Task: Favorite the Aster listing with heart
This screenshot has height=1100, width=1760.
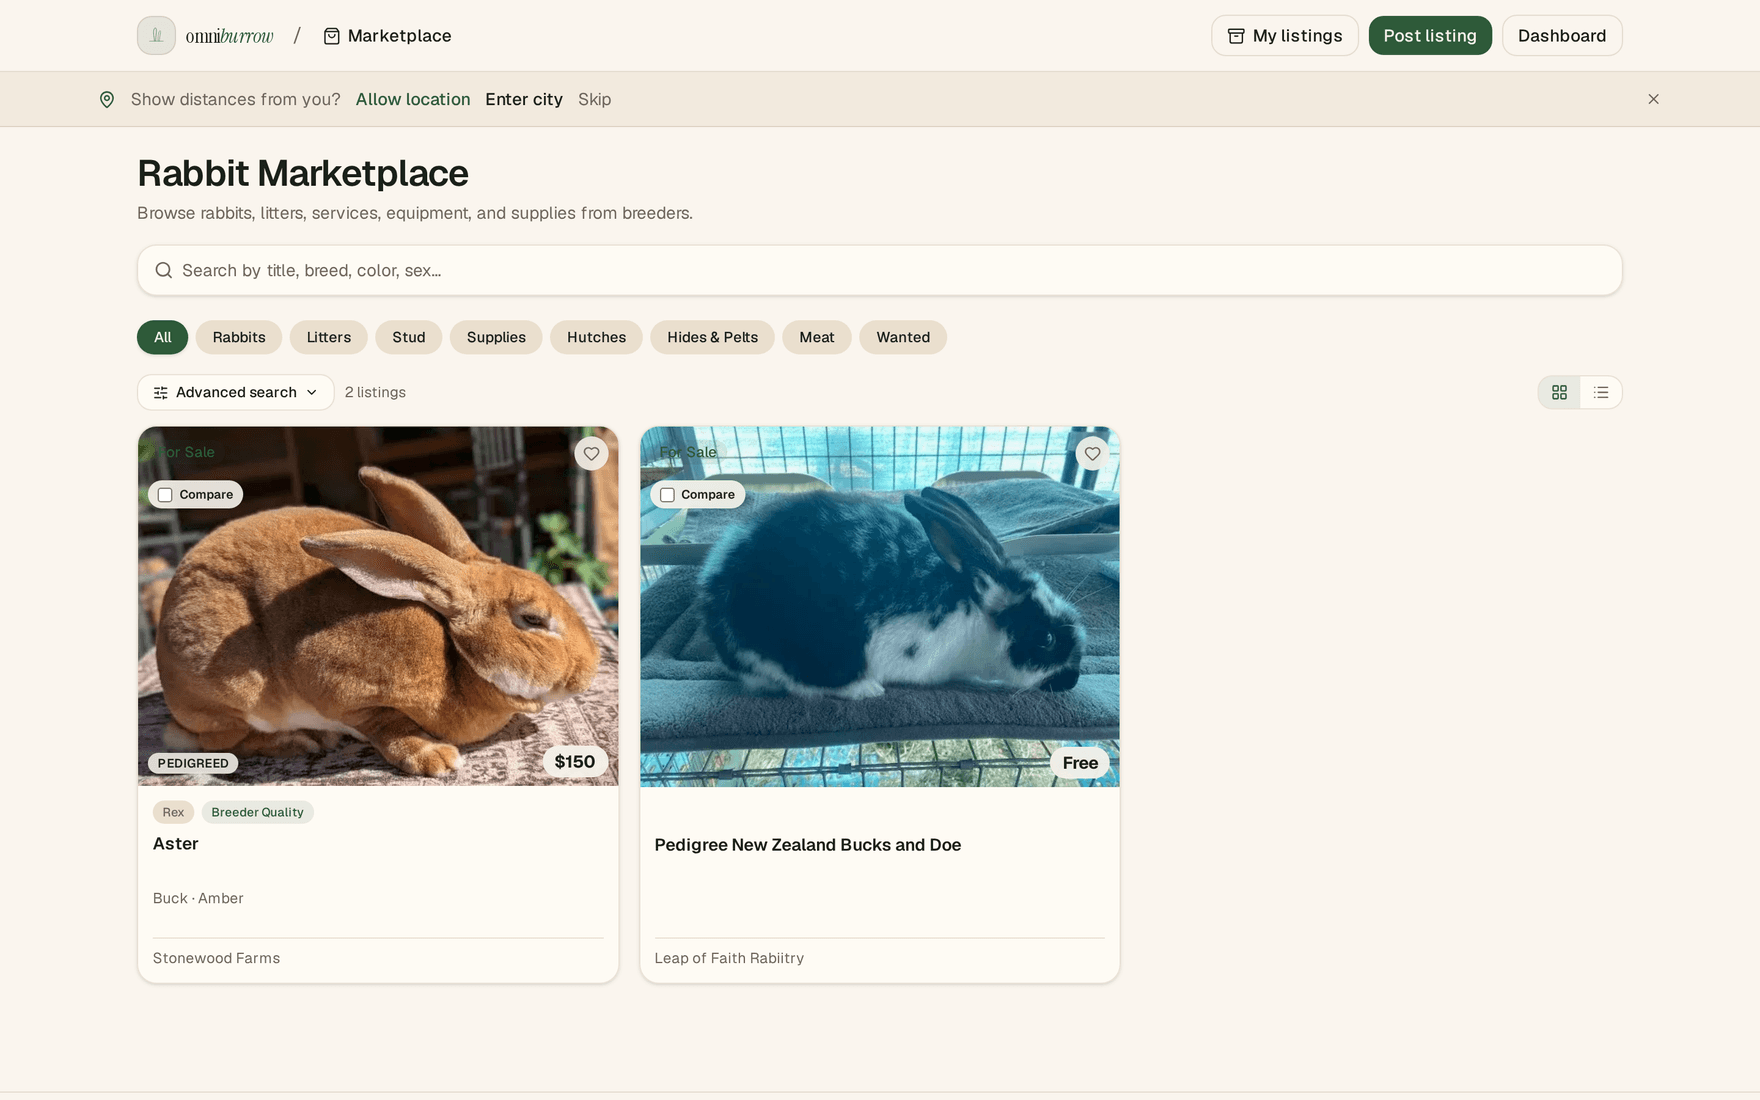Action: pos(591,454)
